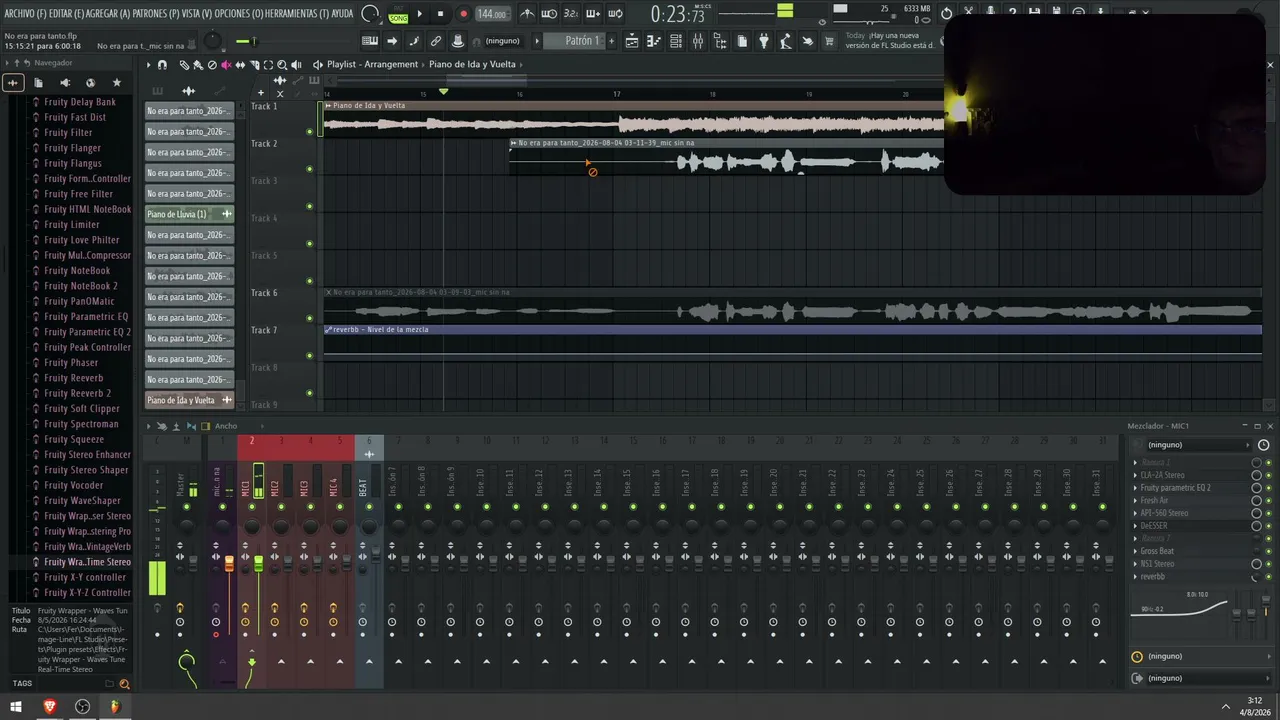Open EDITAR menu
Image resolution: width=1280 pixels, height=720 pixels.
65,14
